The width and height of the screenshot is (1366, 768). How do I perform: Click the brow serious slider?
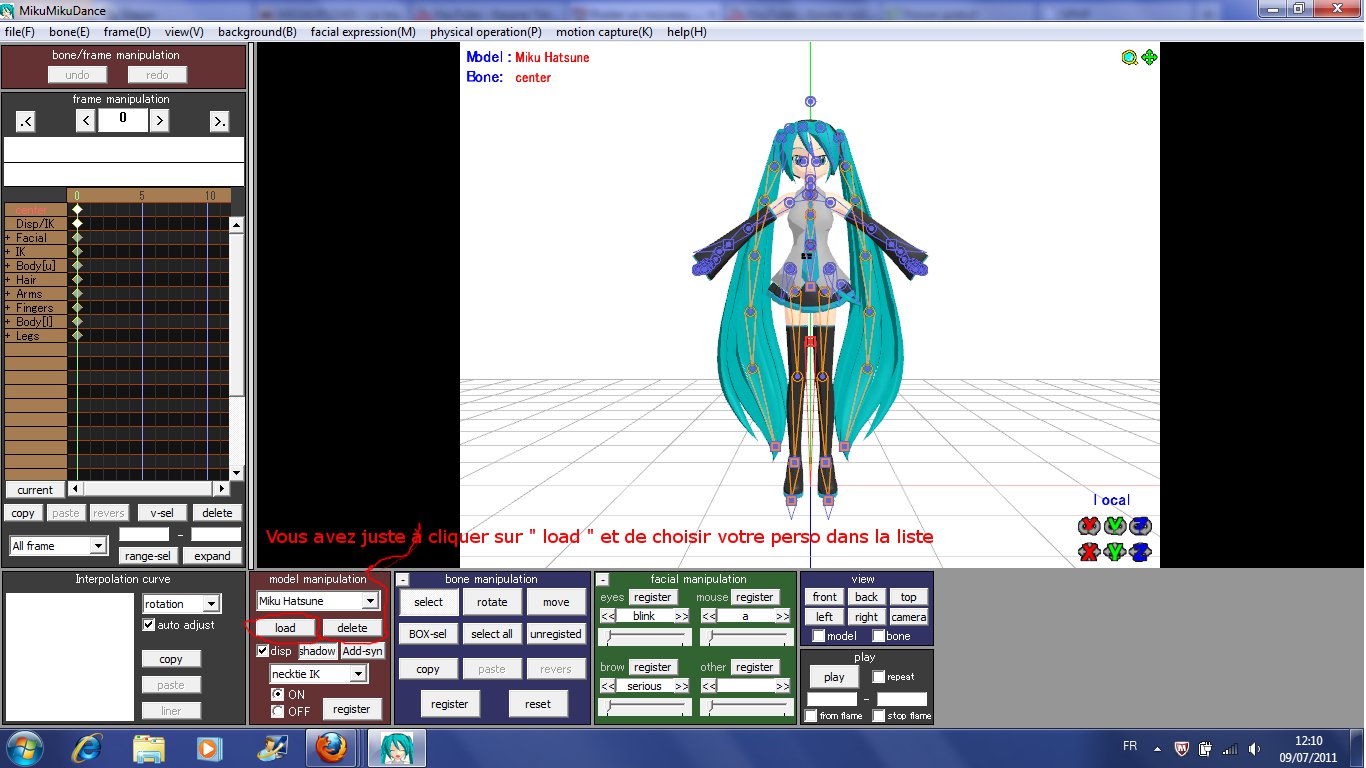[644, 707]
